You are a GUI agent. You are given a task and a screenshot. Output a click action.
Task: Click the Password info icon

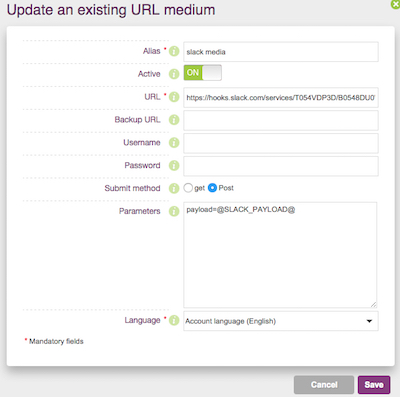174,165
